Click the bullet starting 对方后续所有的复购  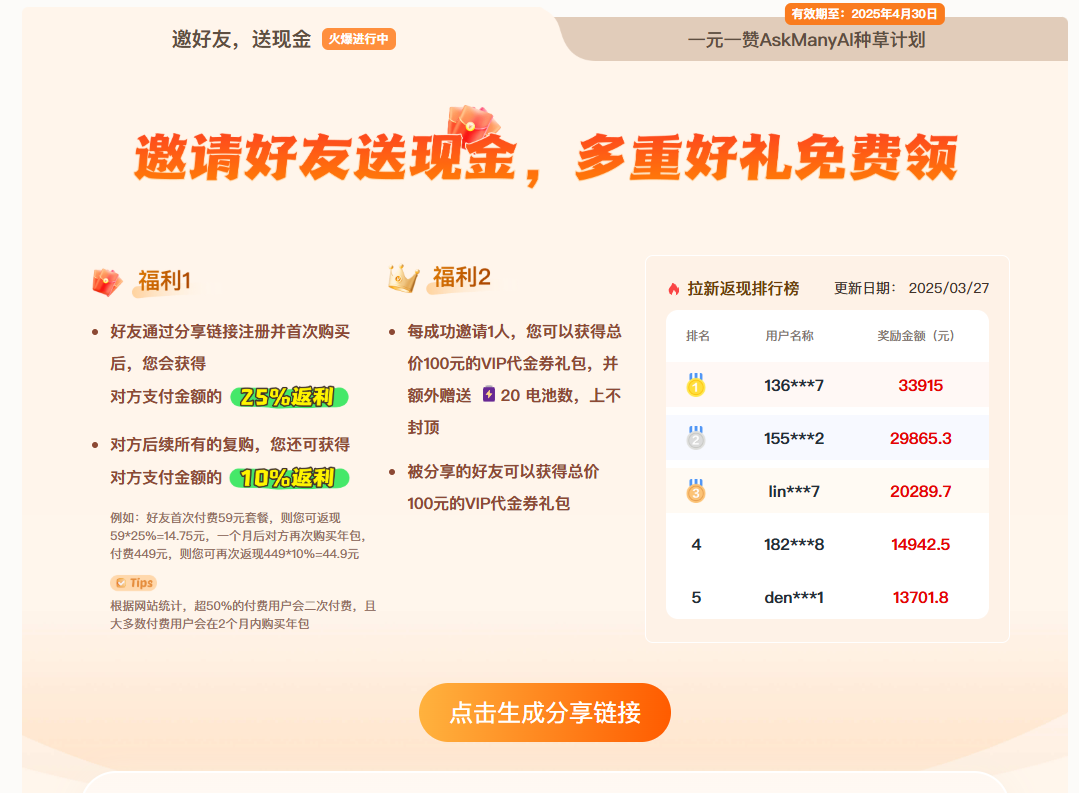tap(230, 461)
